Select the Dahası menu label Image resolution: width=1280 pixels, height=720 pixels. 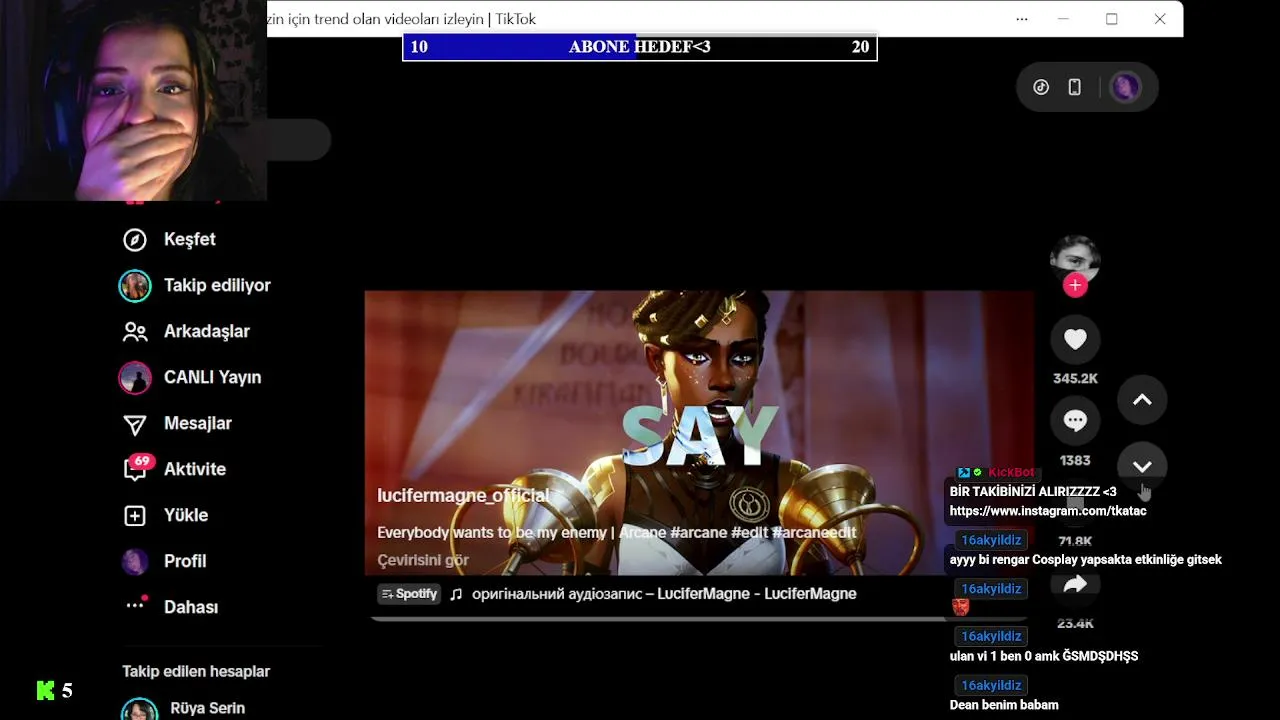pyautogui.click(x=191, y=607)
